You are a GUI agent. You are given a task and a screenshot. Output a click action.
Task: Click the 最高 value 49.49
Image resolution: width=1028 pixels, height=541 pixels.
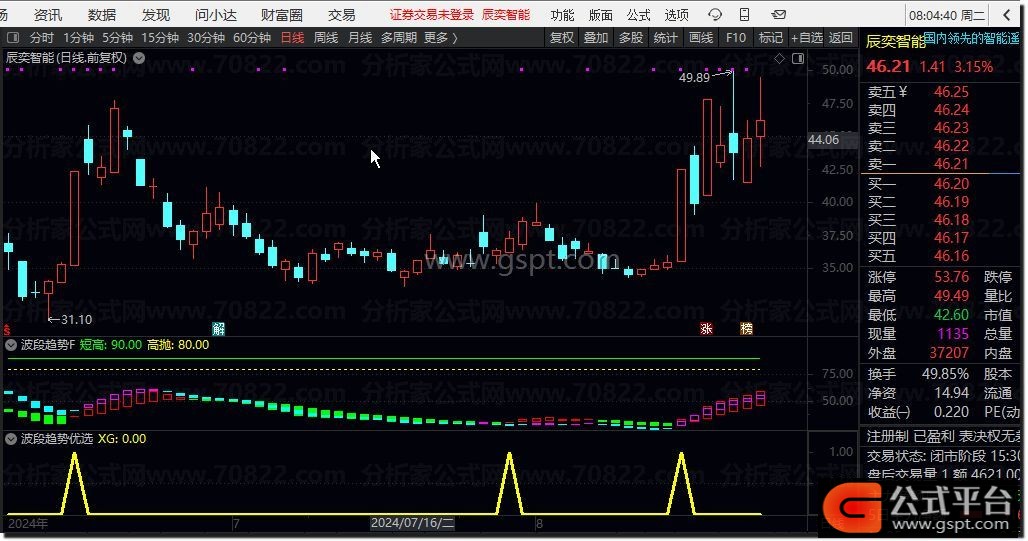(x=951, y=296)
